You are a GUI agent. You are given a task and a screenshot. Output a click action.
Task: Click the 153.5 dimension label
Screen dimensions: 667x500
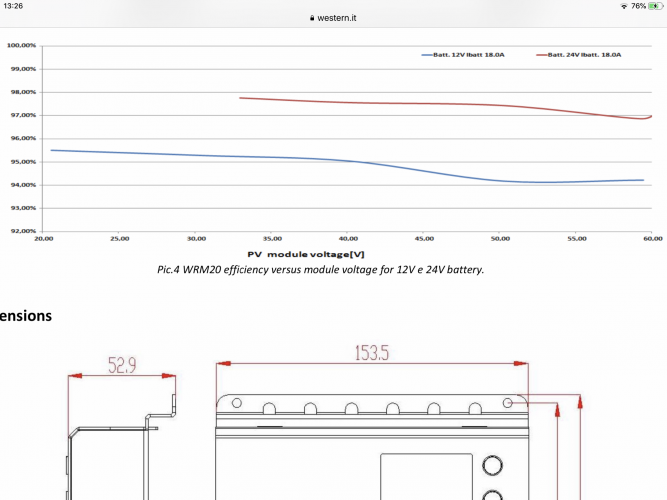click(x=368, y=352)
